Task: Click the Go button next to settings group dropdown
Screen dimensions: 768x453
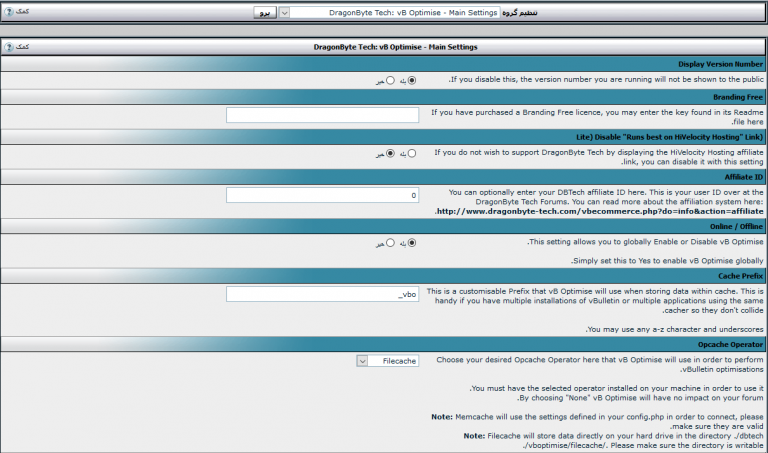Action: coord(265,13)
